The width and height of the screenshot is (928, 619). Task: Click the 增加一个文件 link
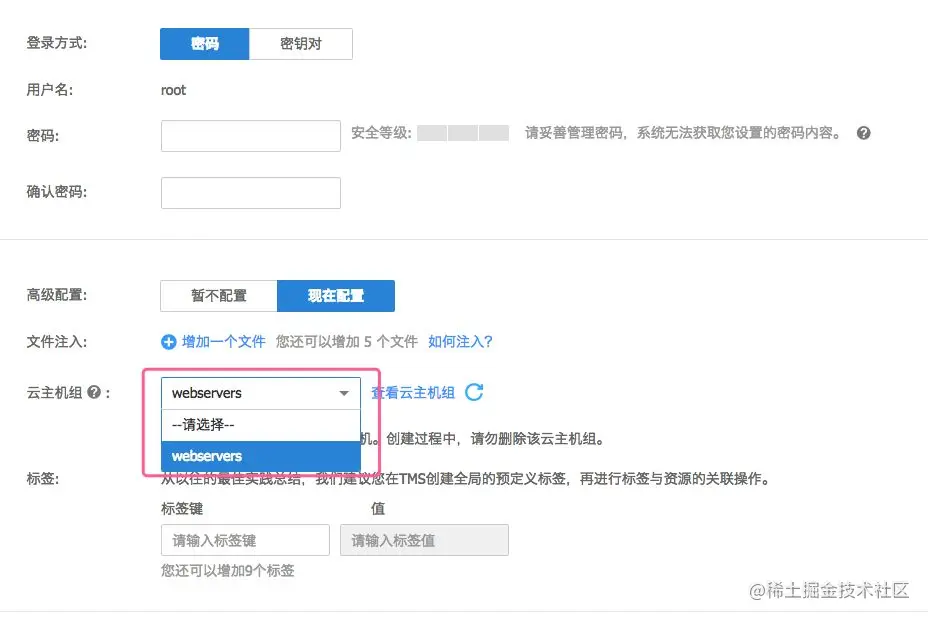[x=223, y=342]
